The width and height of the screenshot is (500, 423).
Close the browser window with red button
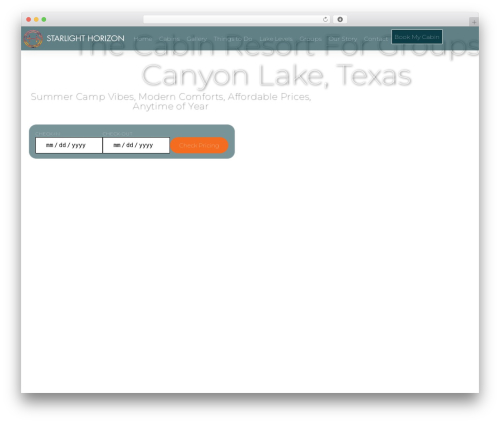point(29,20)
